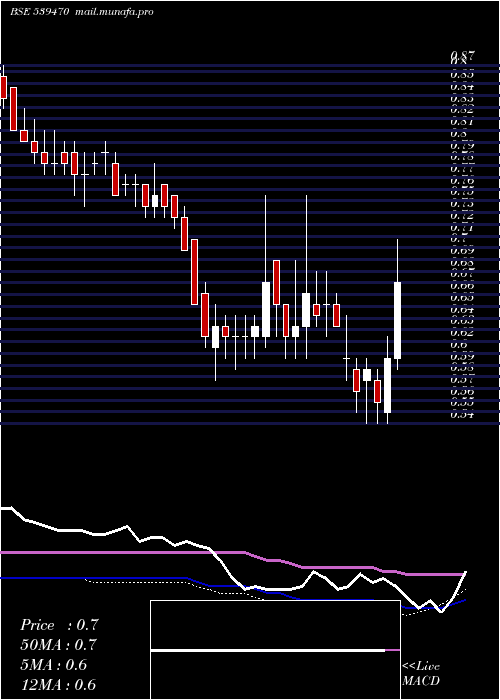This screenshot has width=500, height=700.
Task: Click the '12MA : 0.6' legend value
Action: 58,684
